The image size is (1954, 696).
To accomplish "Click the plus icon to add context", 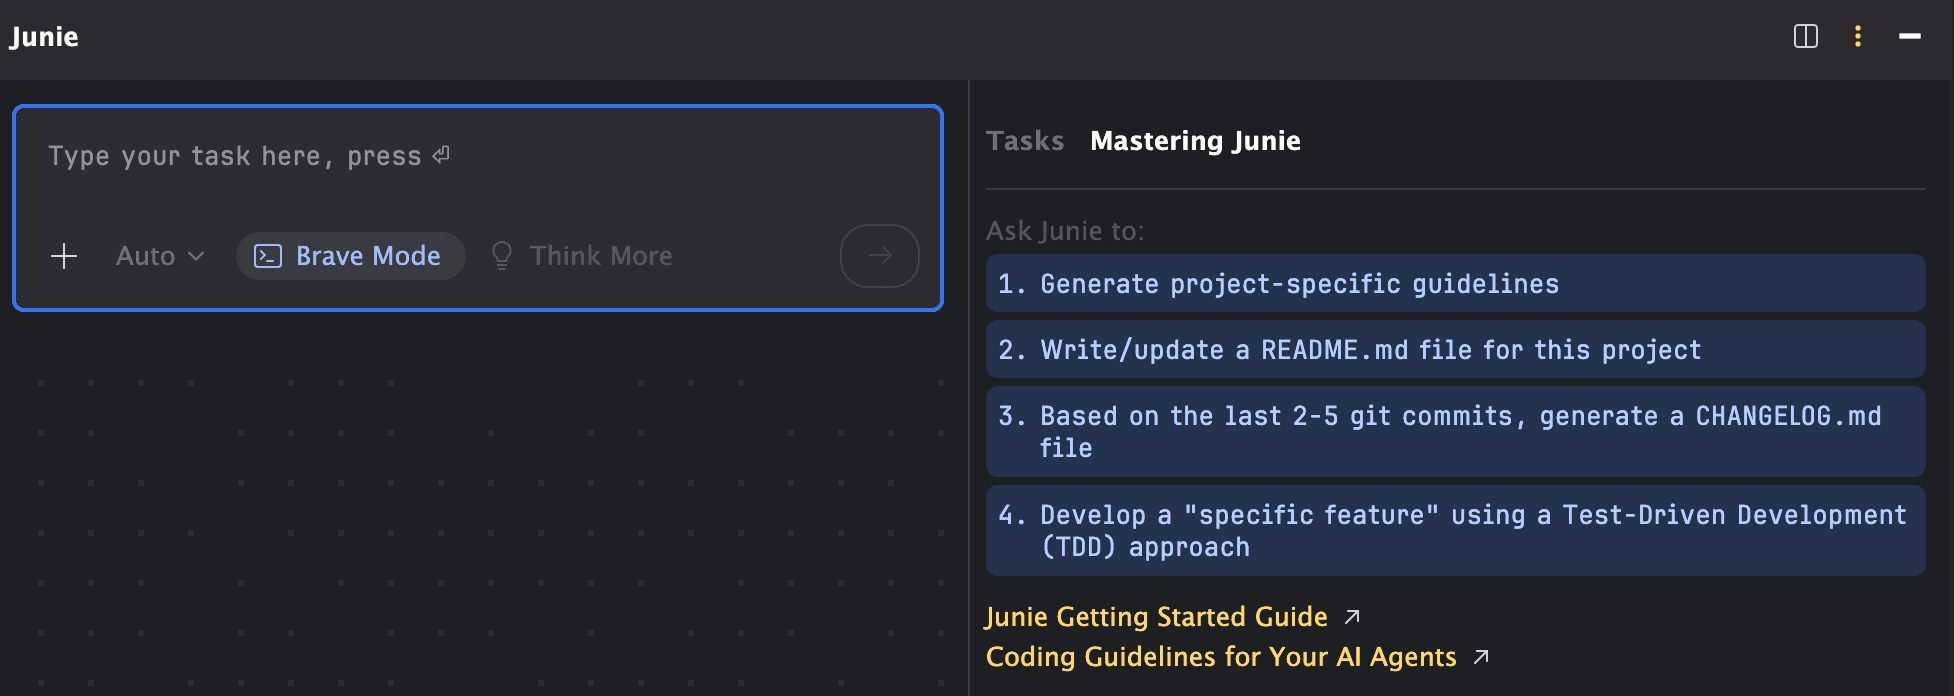I will click(64, 256).
